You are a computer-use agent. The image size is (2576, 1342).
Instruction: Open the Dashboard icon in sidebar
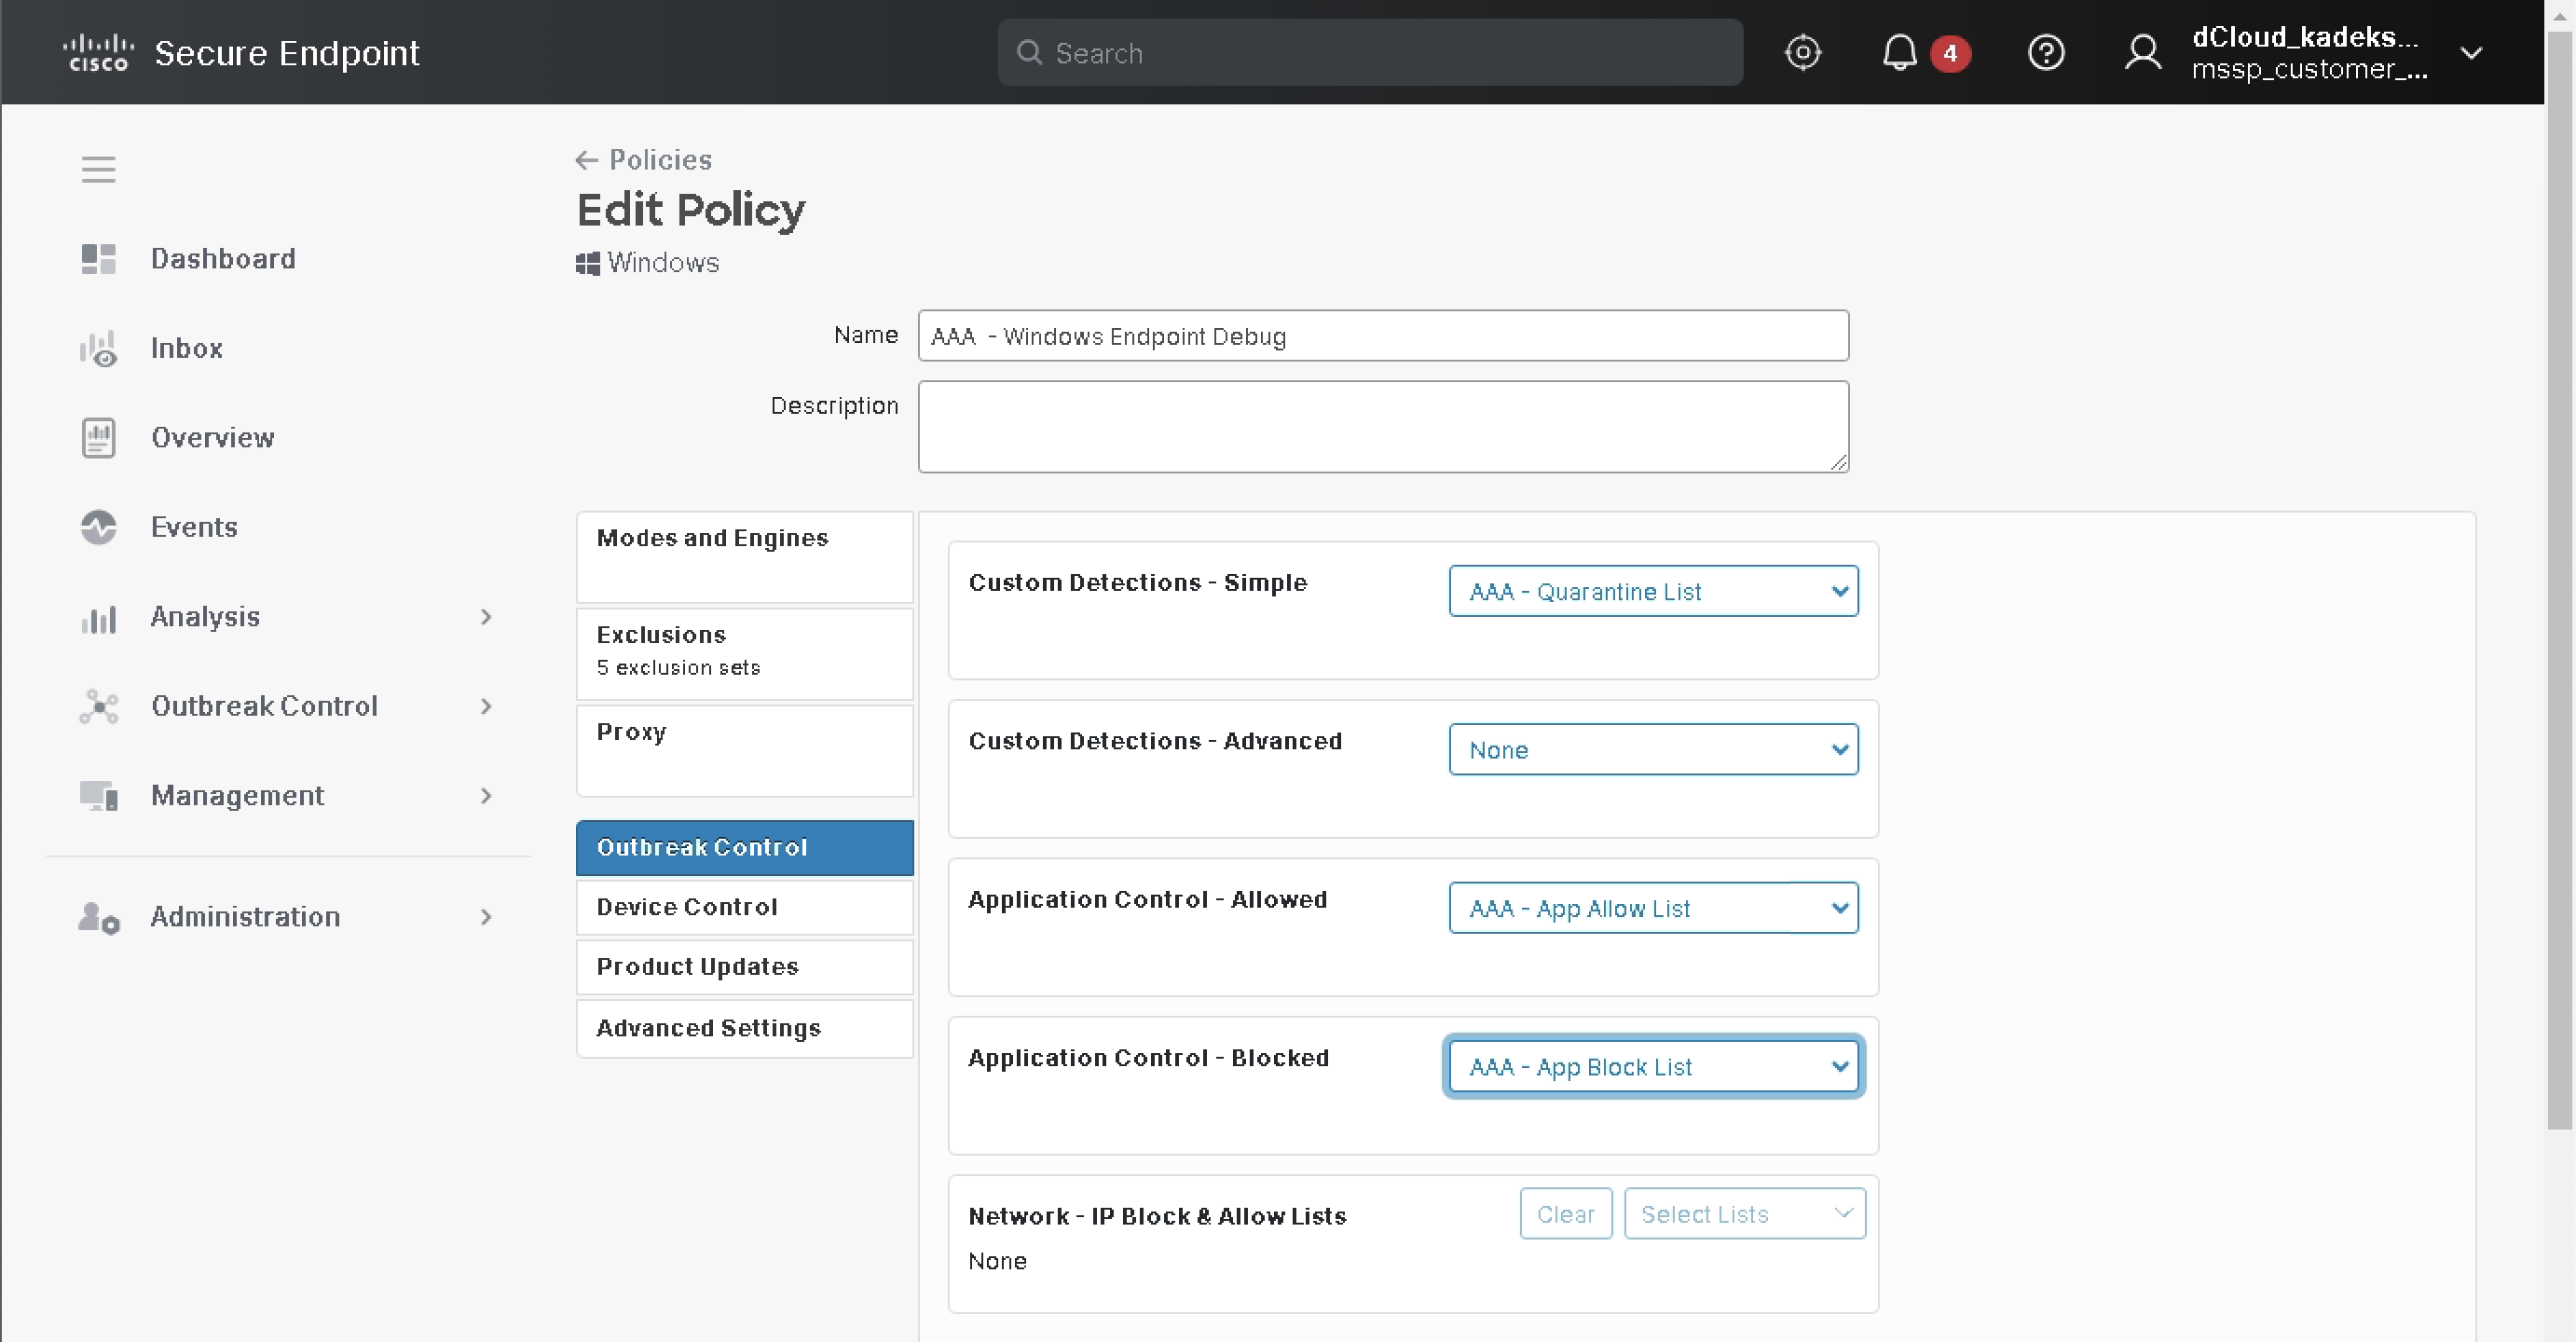98,259
